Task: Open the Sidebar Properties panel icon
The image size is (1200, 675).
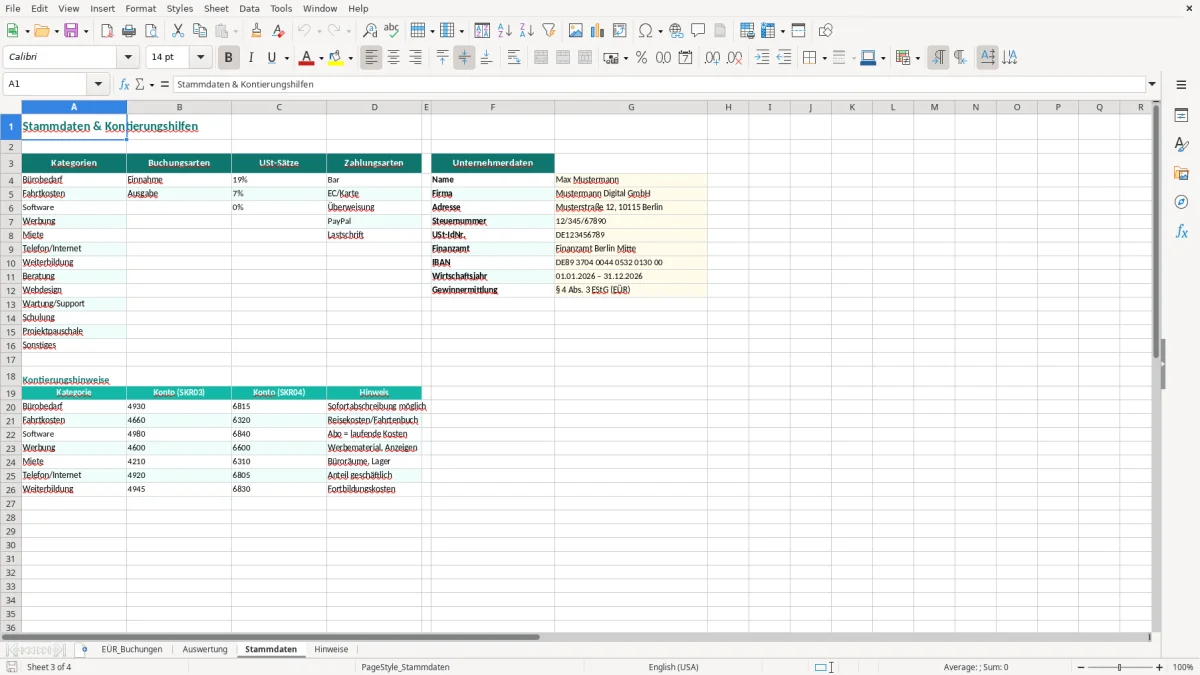Action: click(x=1181, y=116)
